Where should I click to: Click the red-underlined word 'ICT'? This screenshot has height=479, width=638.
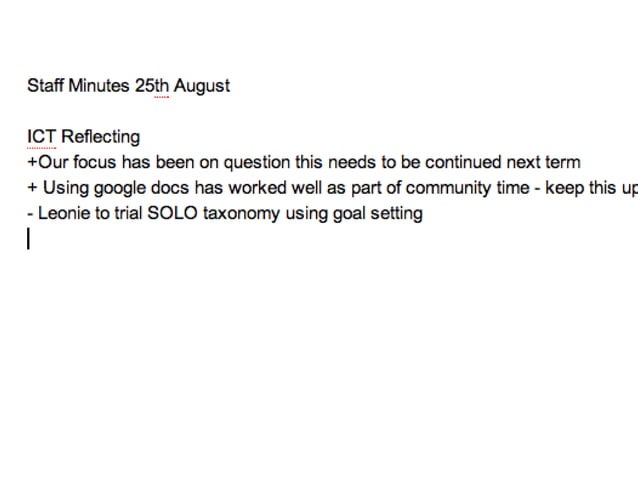click(42, 137)
